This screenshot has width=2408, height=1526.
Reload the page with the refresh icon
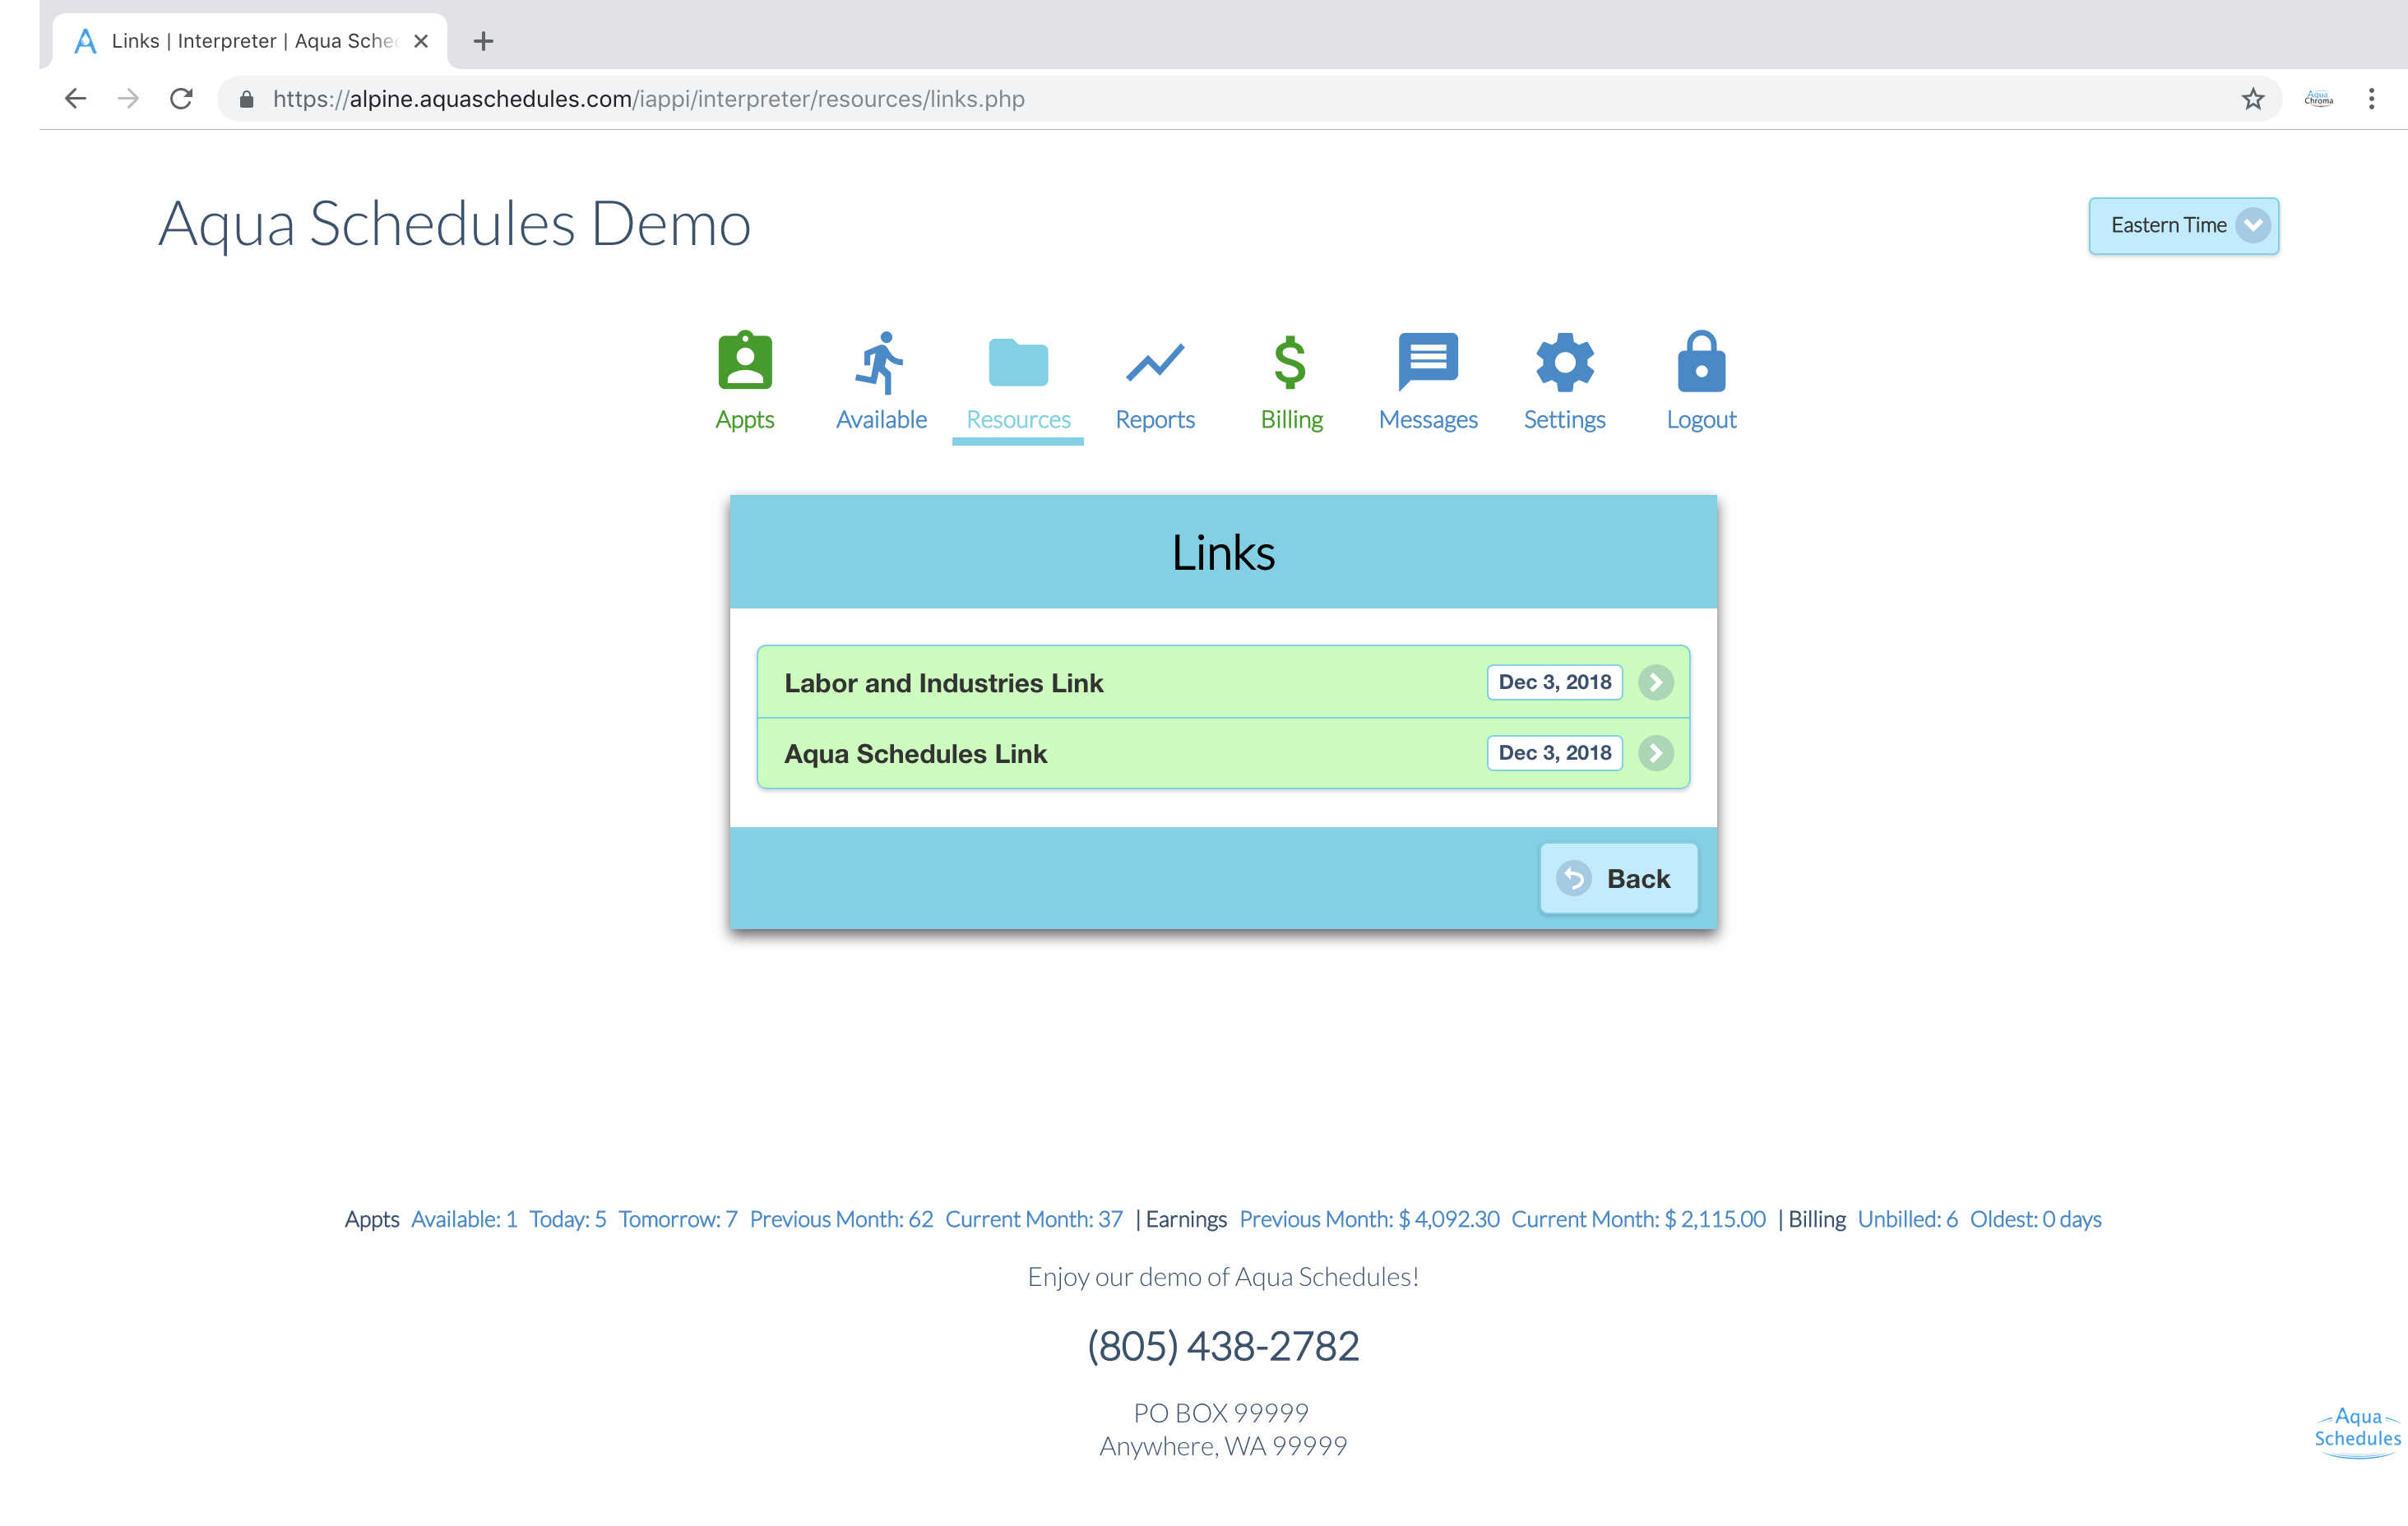click(181, 98)
